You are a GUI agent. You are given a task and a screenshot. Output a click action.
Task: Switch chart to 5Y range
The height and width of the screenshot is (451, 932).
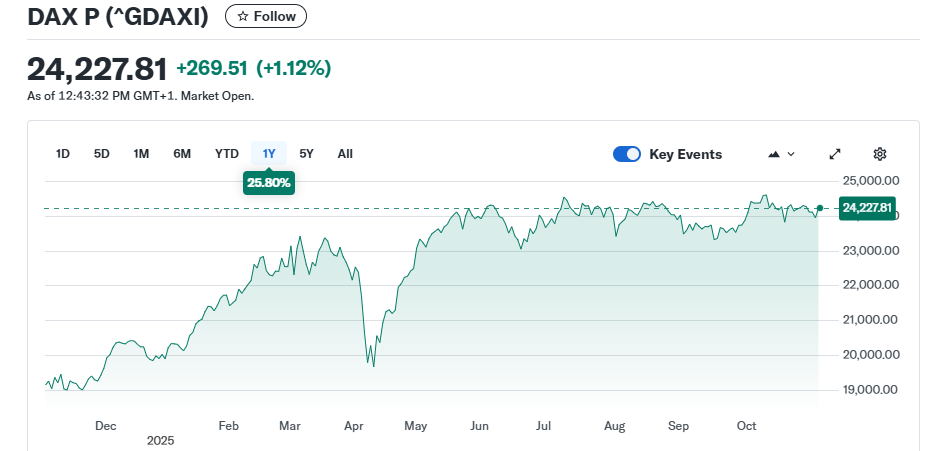point(307,154)
